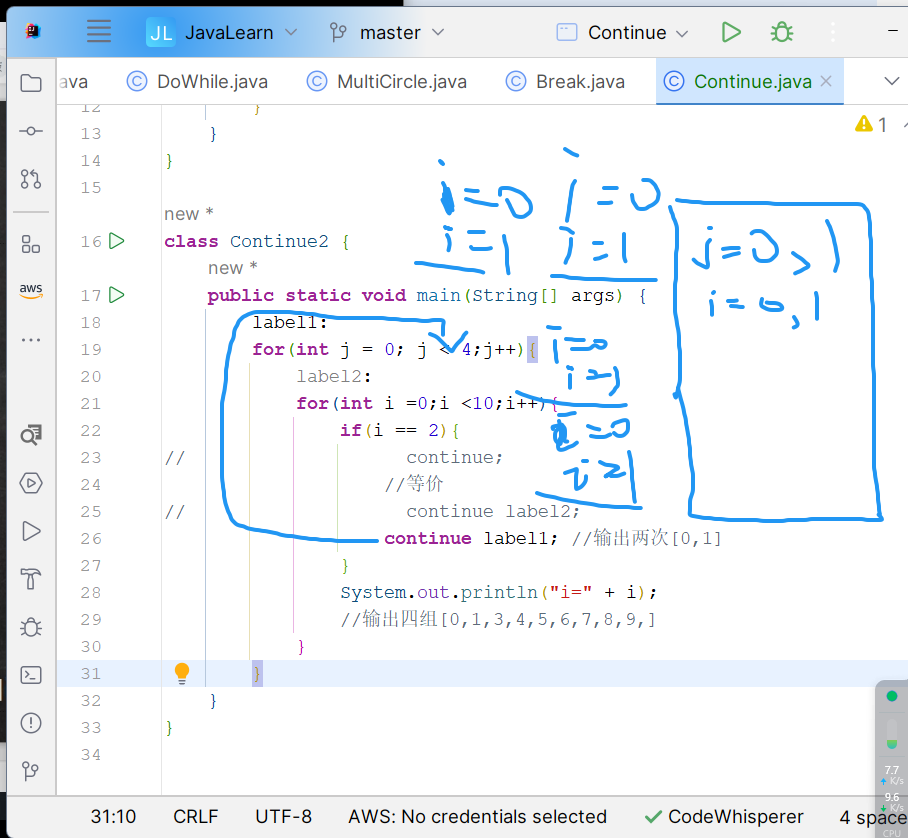This screenshot has width=908, height=838.
Task: Click the 31:10 caret position indicator
Action: click(113, 817)
